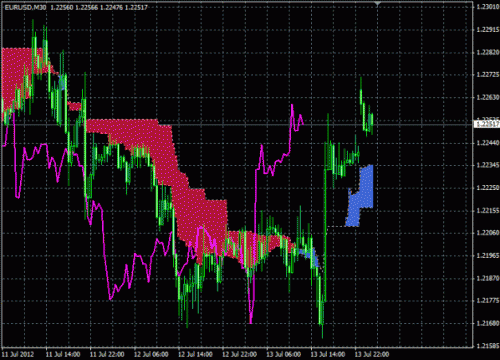Image resolution: width=500 pixels, height=360 pixels.
Task: Click the 12 Jul 06:00 time label
Action: 151,354
